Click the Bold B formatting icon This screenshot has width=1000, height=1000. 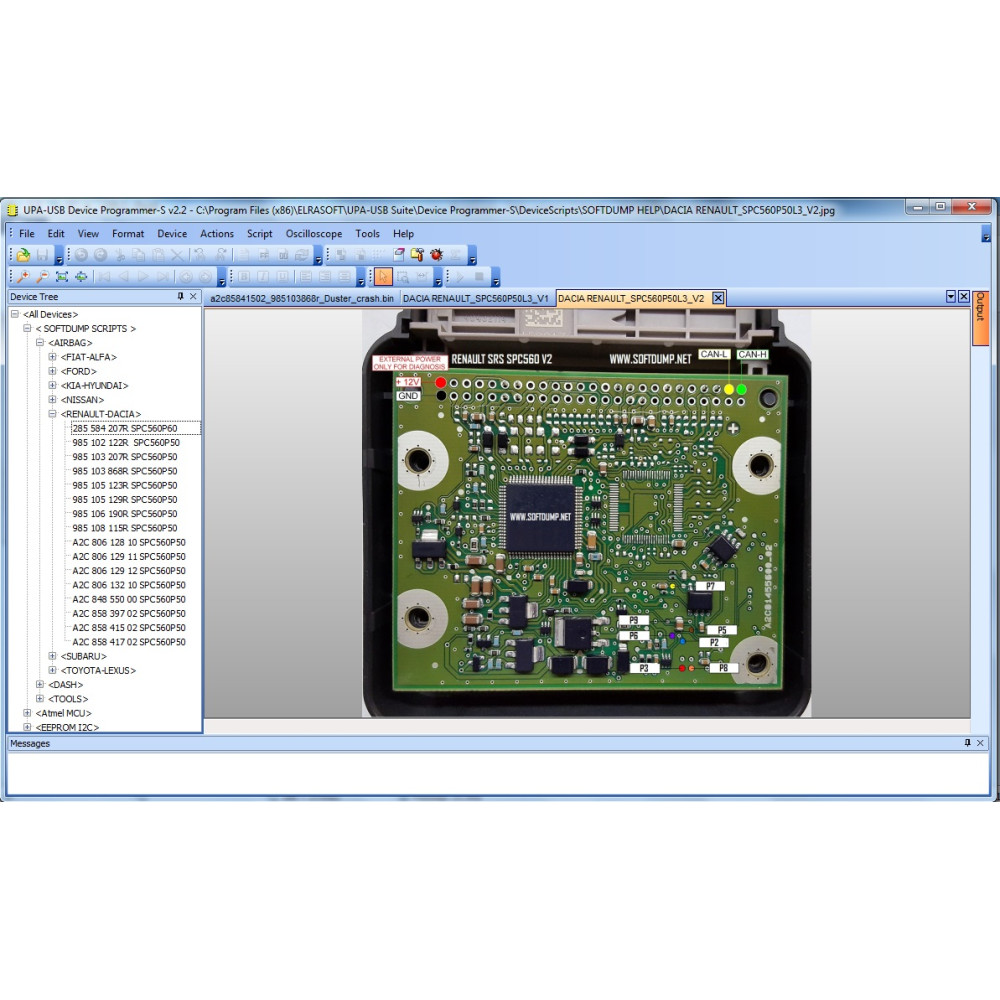tap(244, 276)
